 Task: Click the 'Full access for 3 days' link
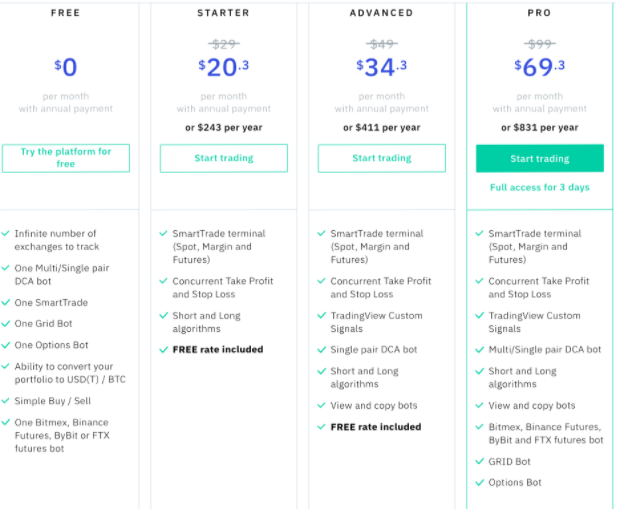(539, 187)
